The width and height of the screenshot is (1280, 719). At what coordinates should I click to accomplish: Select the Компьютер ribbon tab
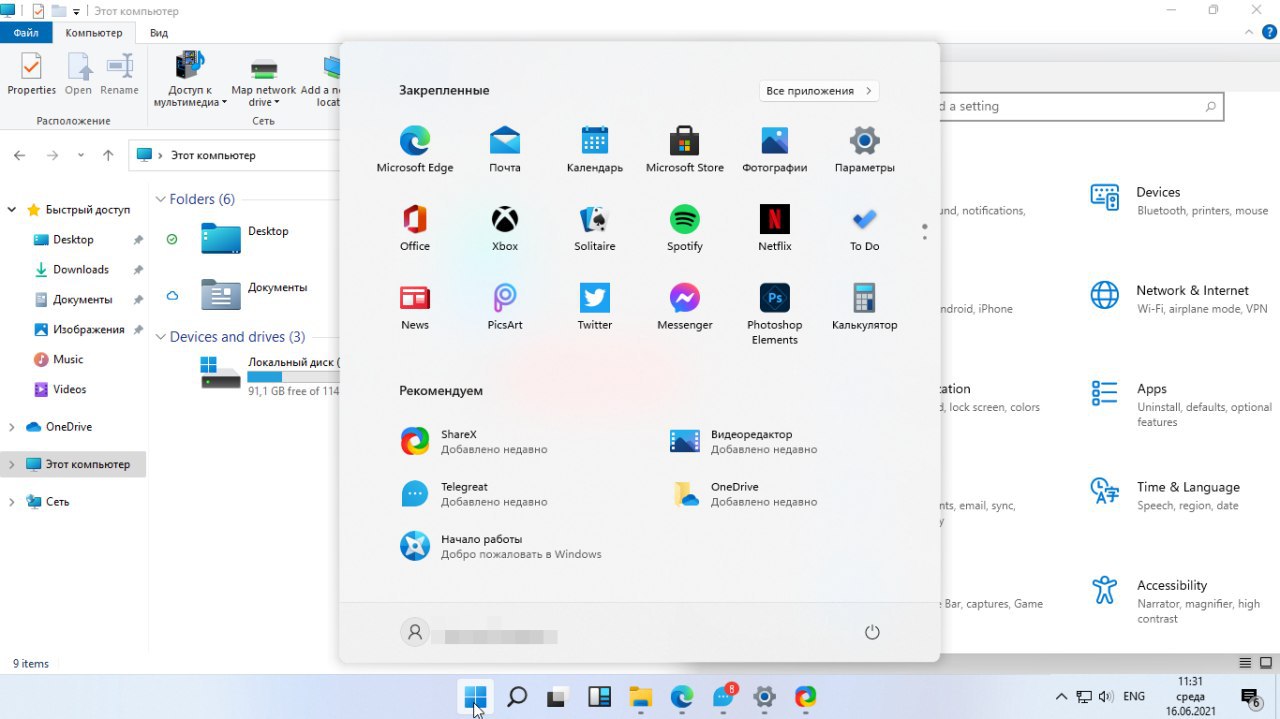(x=94, y=33)
